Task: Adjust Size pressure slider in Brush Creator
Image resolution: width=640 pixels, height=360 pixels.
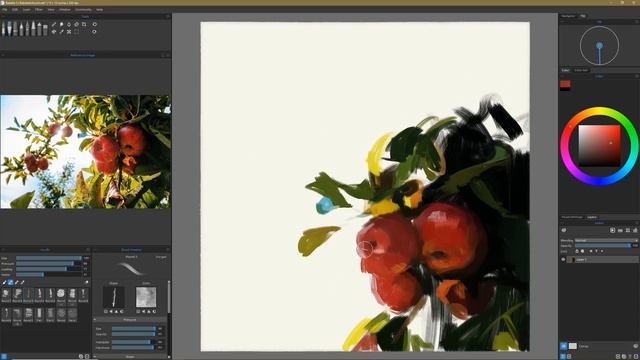Action: click(134, 329)
